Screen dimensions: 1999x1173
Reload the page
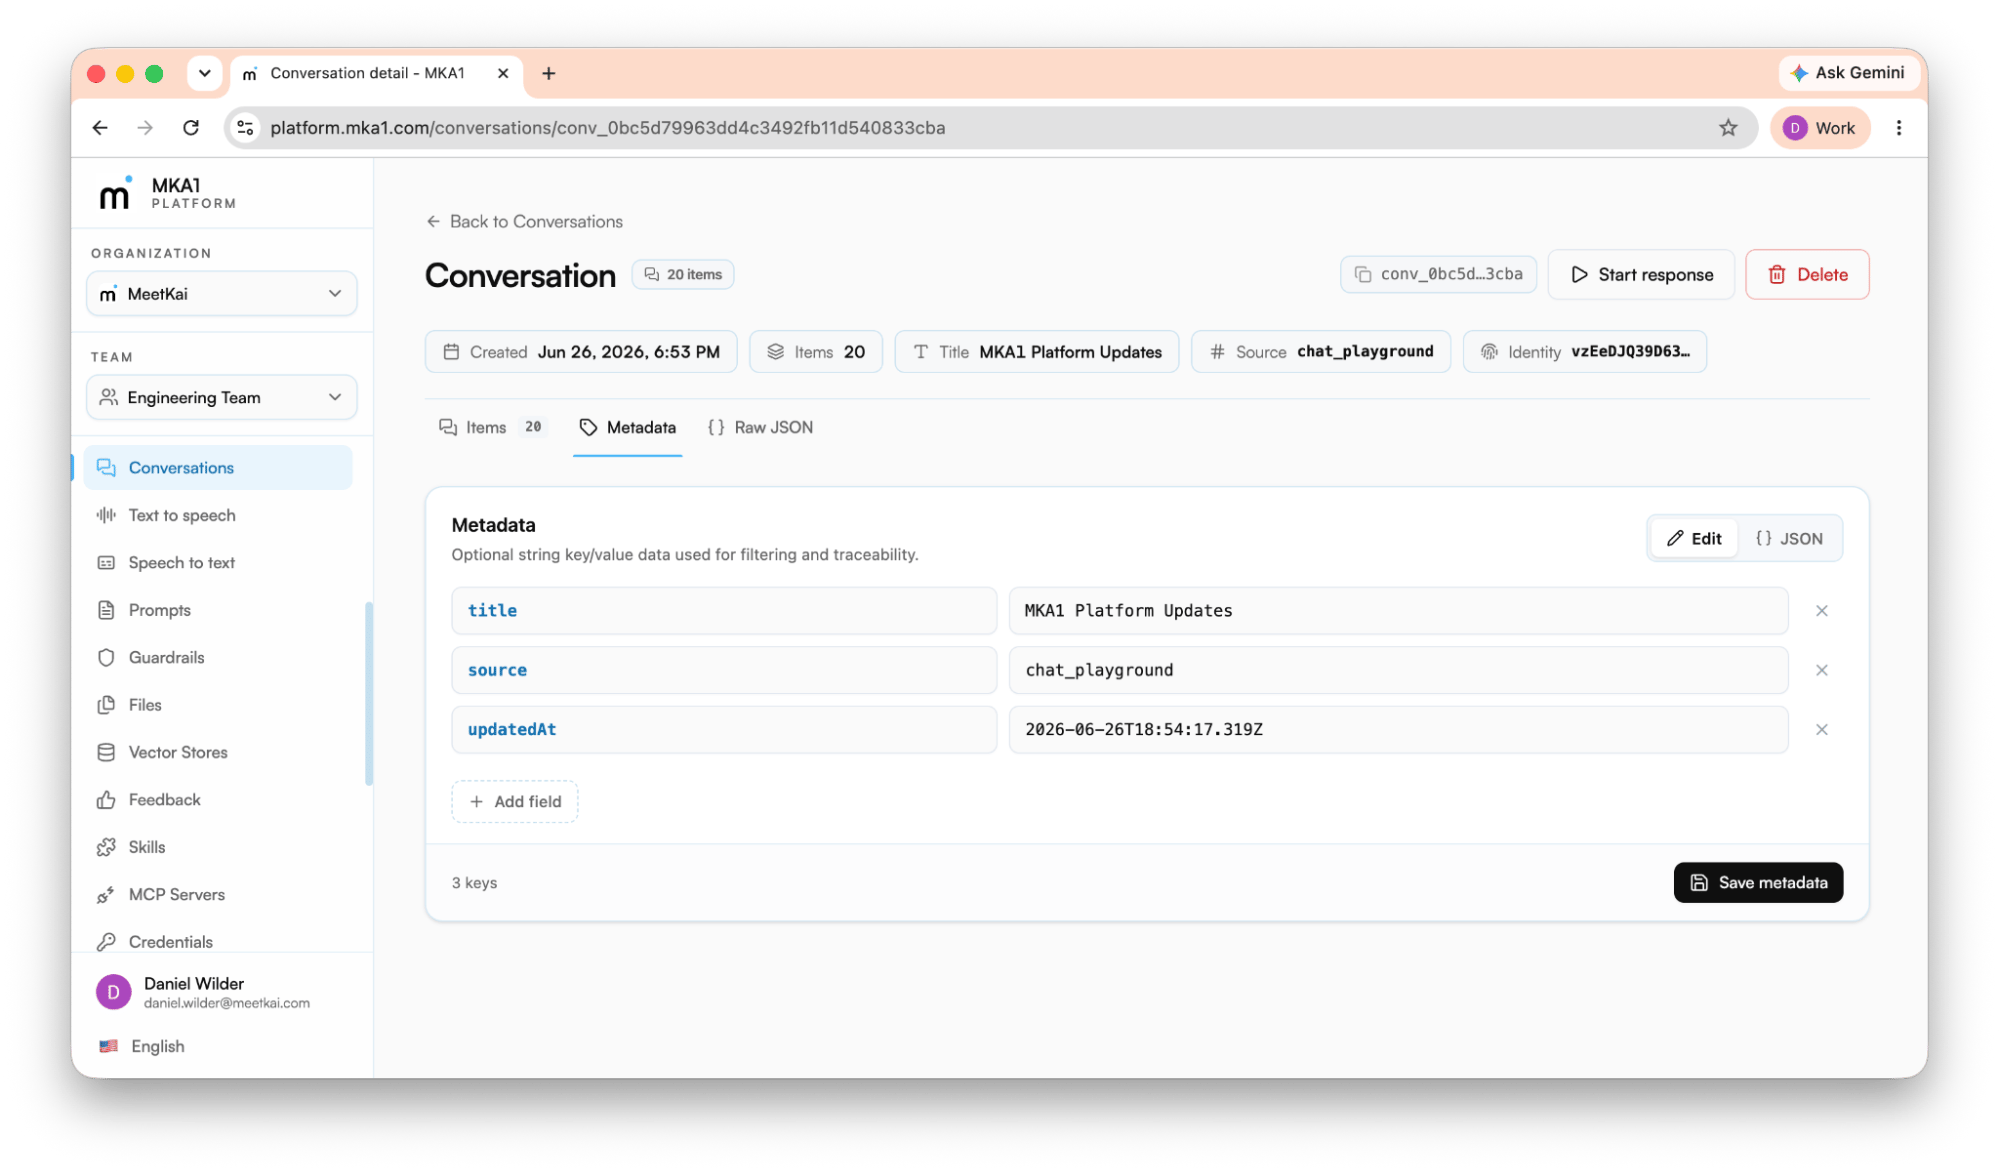tap(191, 128)
